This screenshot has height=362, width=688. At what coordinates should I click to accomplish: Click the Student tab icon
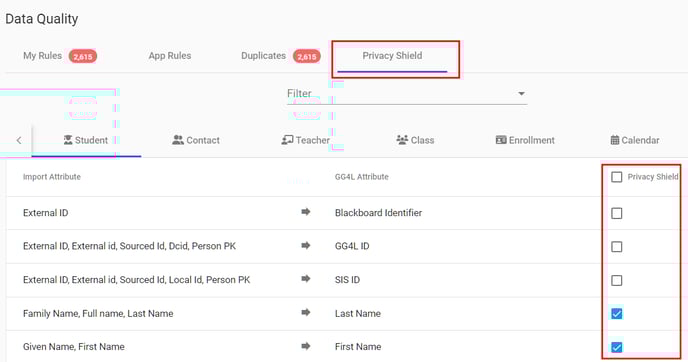coord(68,140)
